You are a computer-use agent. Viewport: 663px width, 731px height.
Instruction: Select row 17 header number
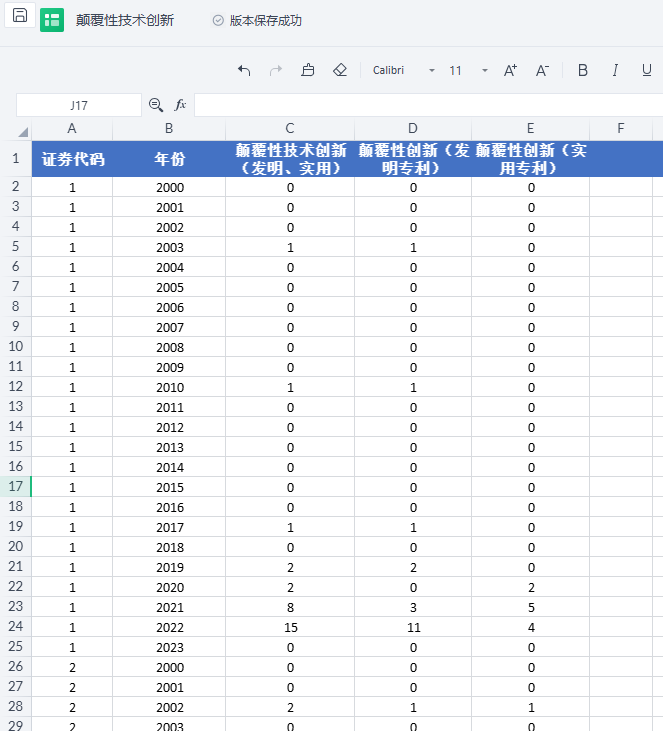tap(16, 486)
